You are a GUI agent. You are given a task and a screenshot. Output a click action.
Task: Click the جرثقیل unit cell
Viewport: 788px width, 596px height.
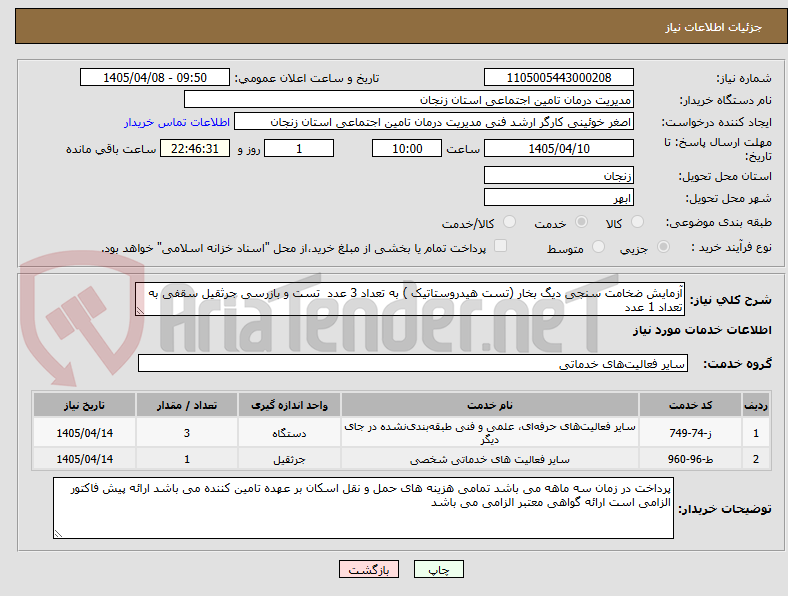289,459
